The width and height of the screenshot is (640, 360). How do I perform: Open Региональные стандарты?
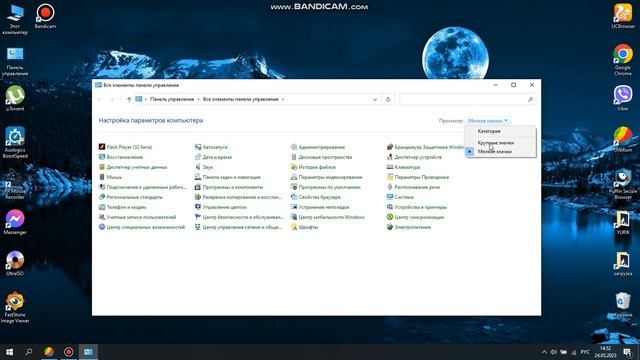click(131, 197)
